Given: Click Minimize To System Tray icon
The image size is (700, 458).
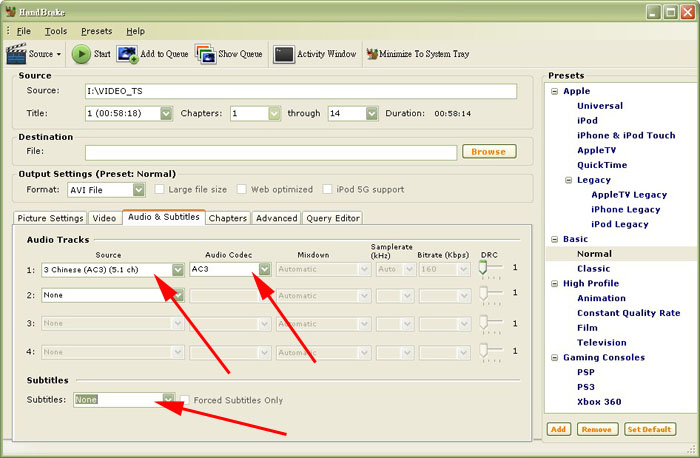Looking at the screenshot, I should click(x=372, y=54).
